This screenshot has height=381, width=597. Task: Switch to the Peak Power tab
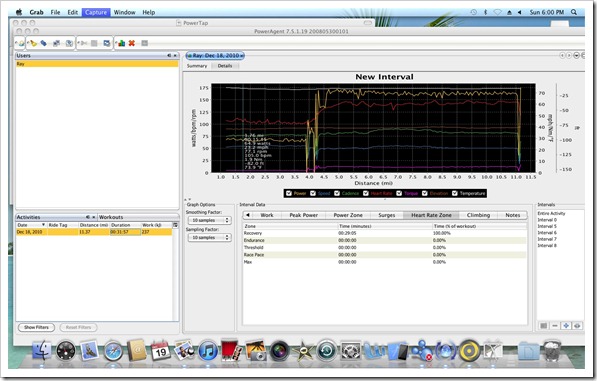[303, 215]
